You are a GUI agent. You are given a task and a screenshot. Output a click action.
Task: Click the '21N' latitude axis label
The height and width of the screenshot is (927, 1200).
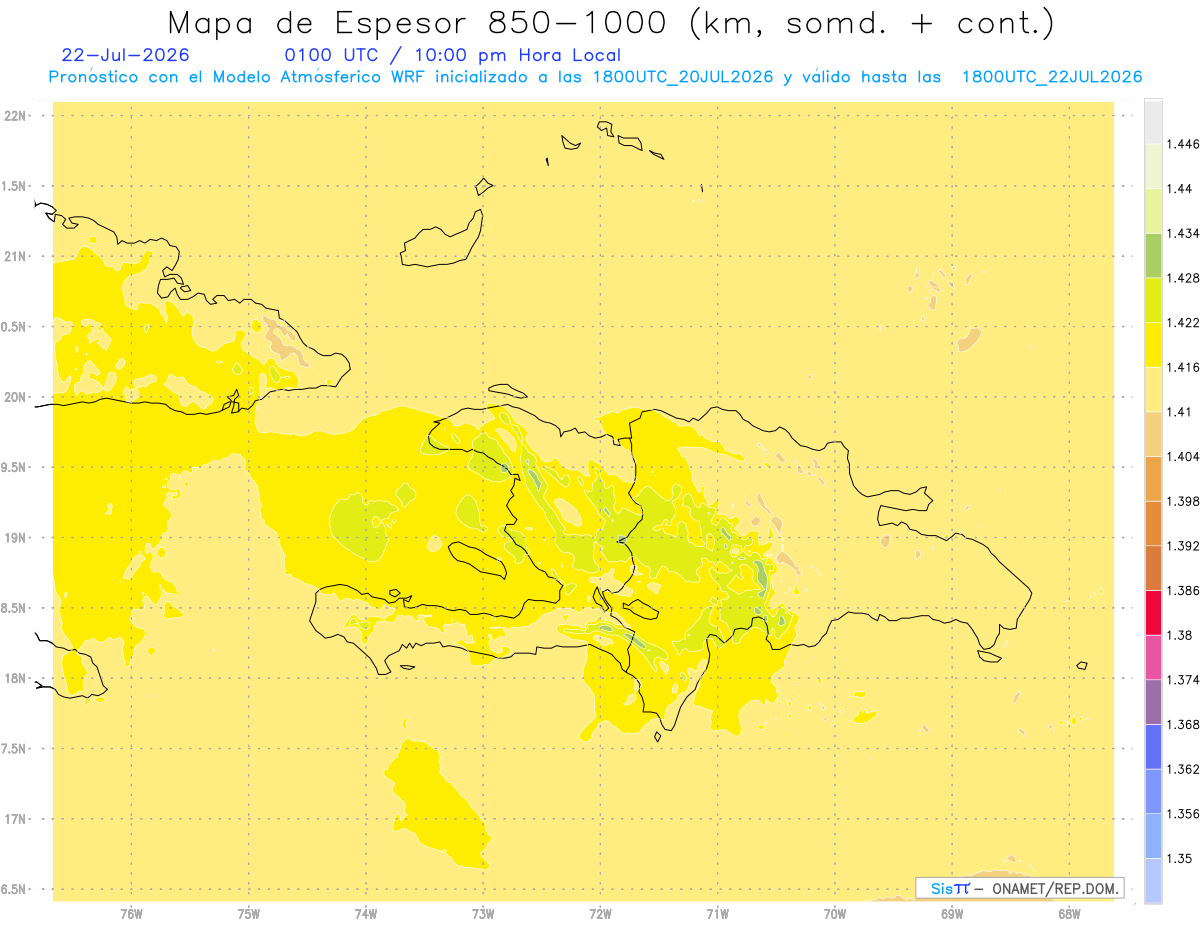point(14,256)
